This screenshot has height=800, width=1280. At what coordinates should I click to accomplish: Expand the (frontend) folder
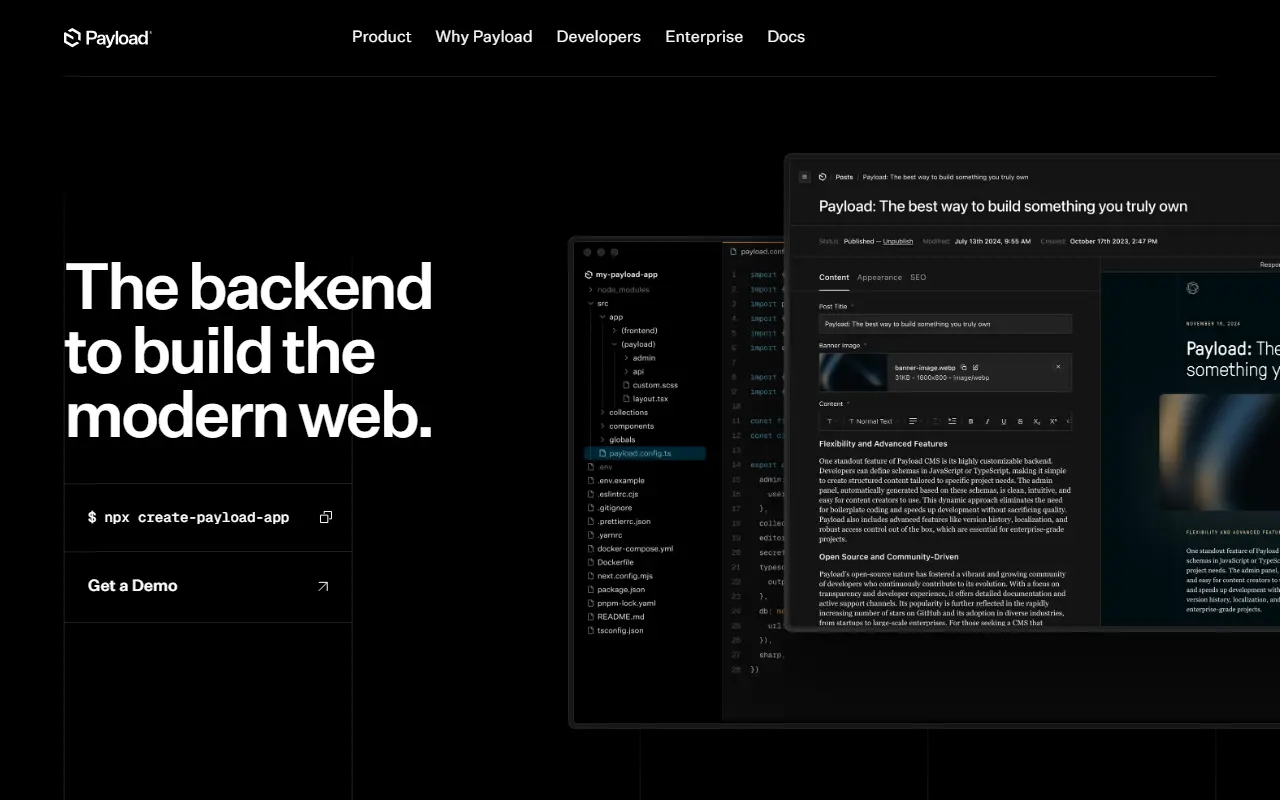[x=634, y=330]
